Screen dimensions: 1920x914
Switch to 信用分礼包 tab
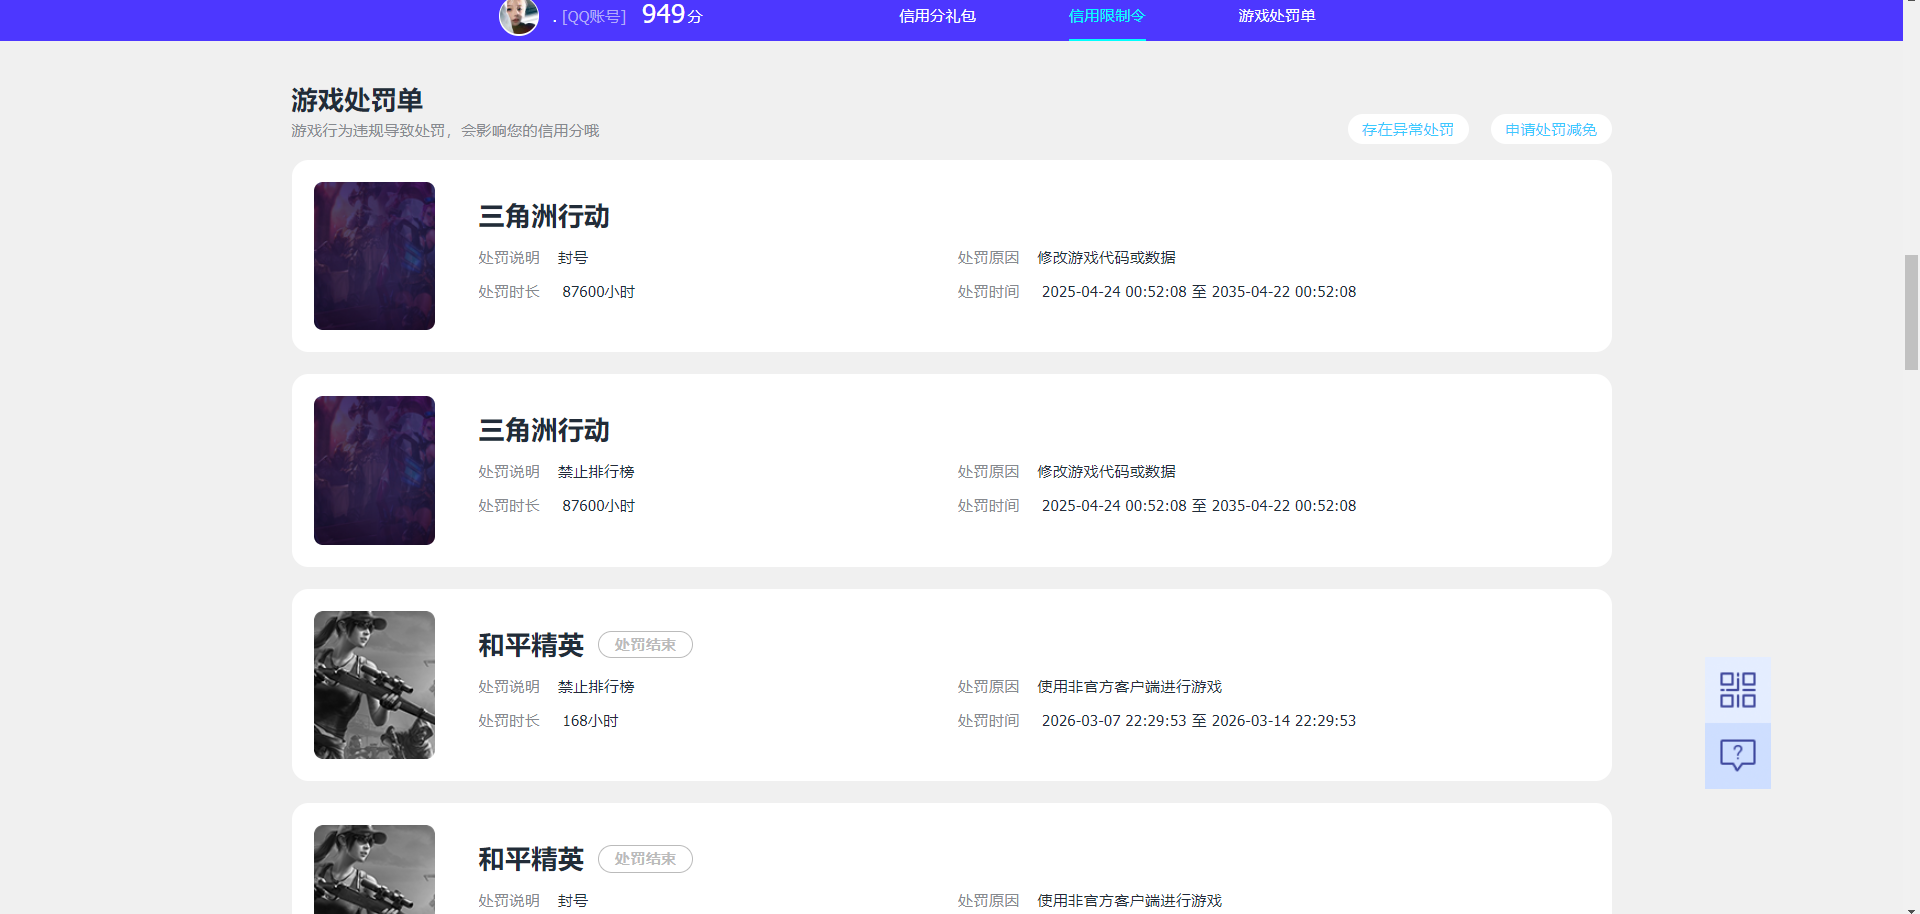937,16
